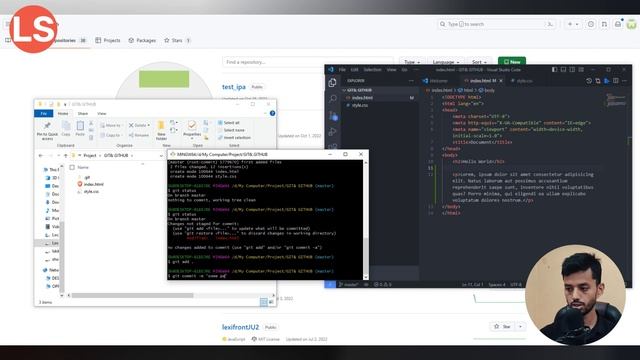
Task: Open the View tab in File Explorer
Action: pos(102,113)
